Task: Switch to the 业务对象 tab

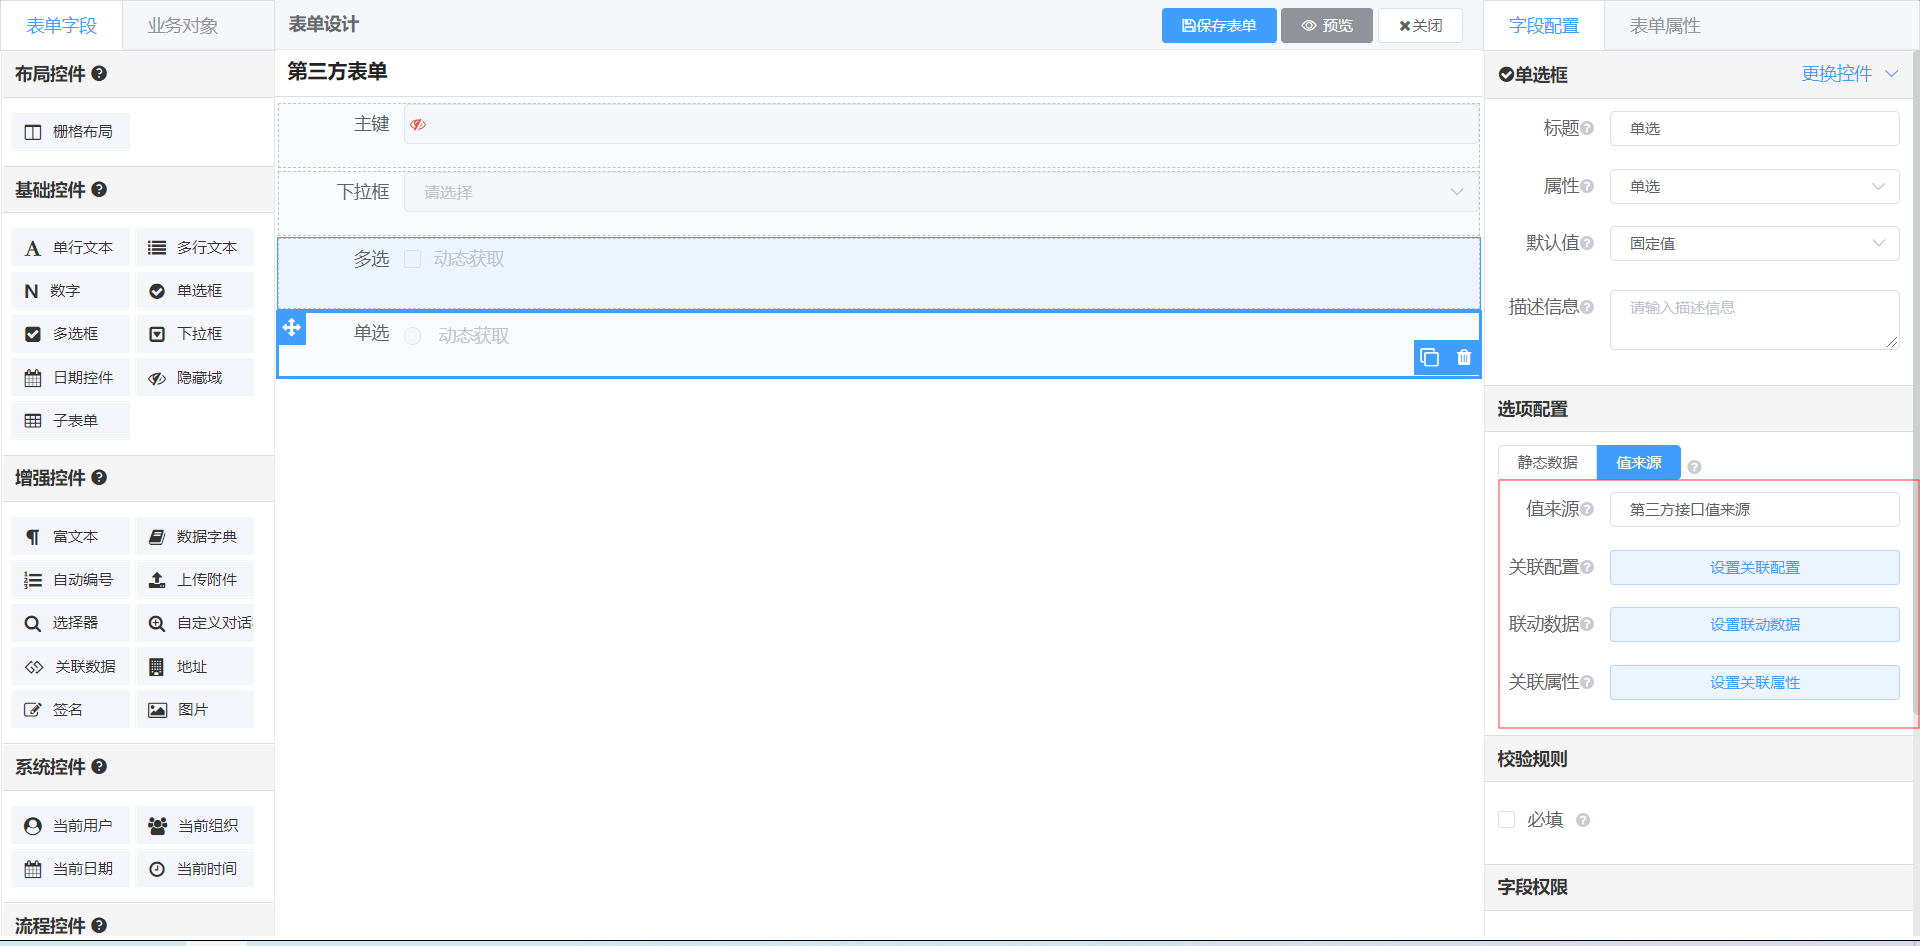Action: tap(183, 26)
